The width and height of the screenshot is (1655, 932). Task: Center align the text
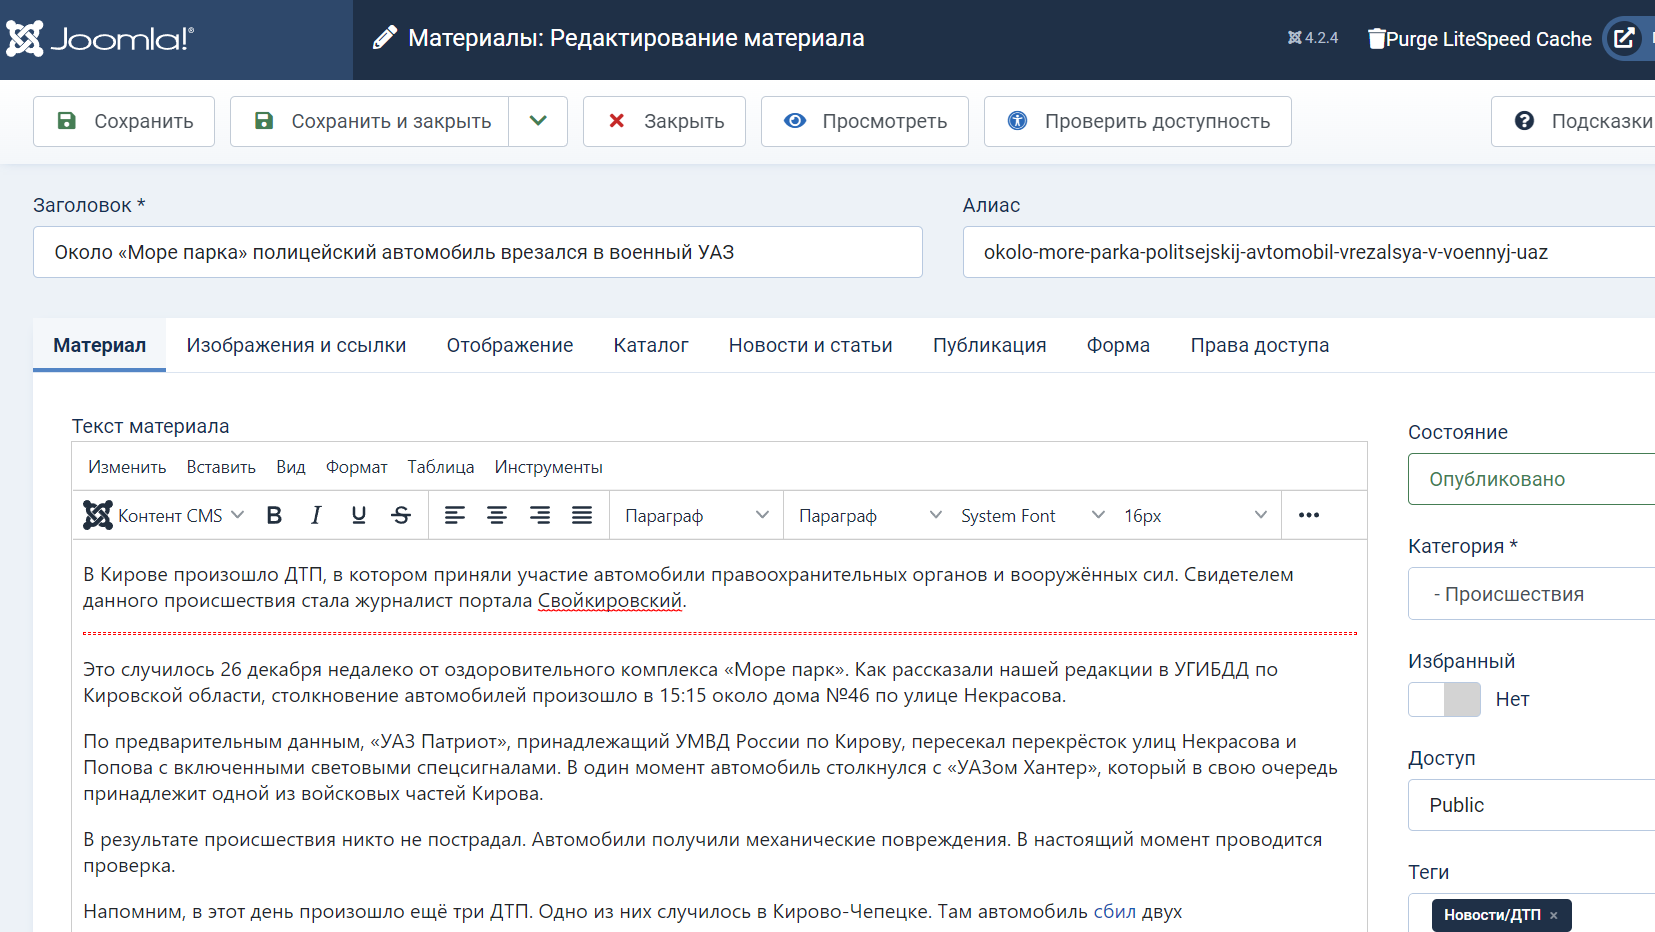[496, 516]
